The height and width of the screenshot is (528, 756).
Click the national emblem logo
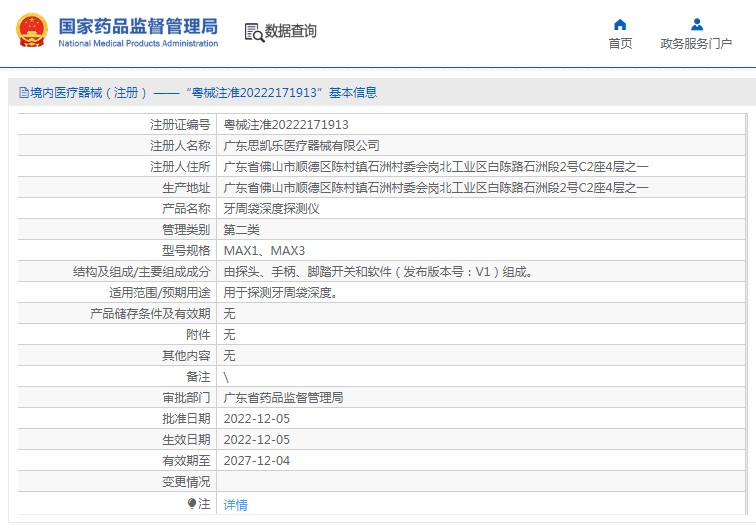(x=32, y=30)
